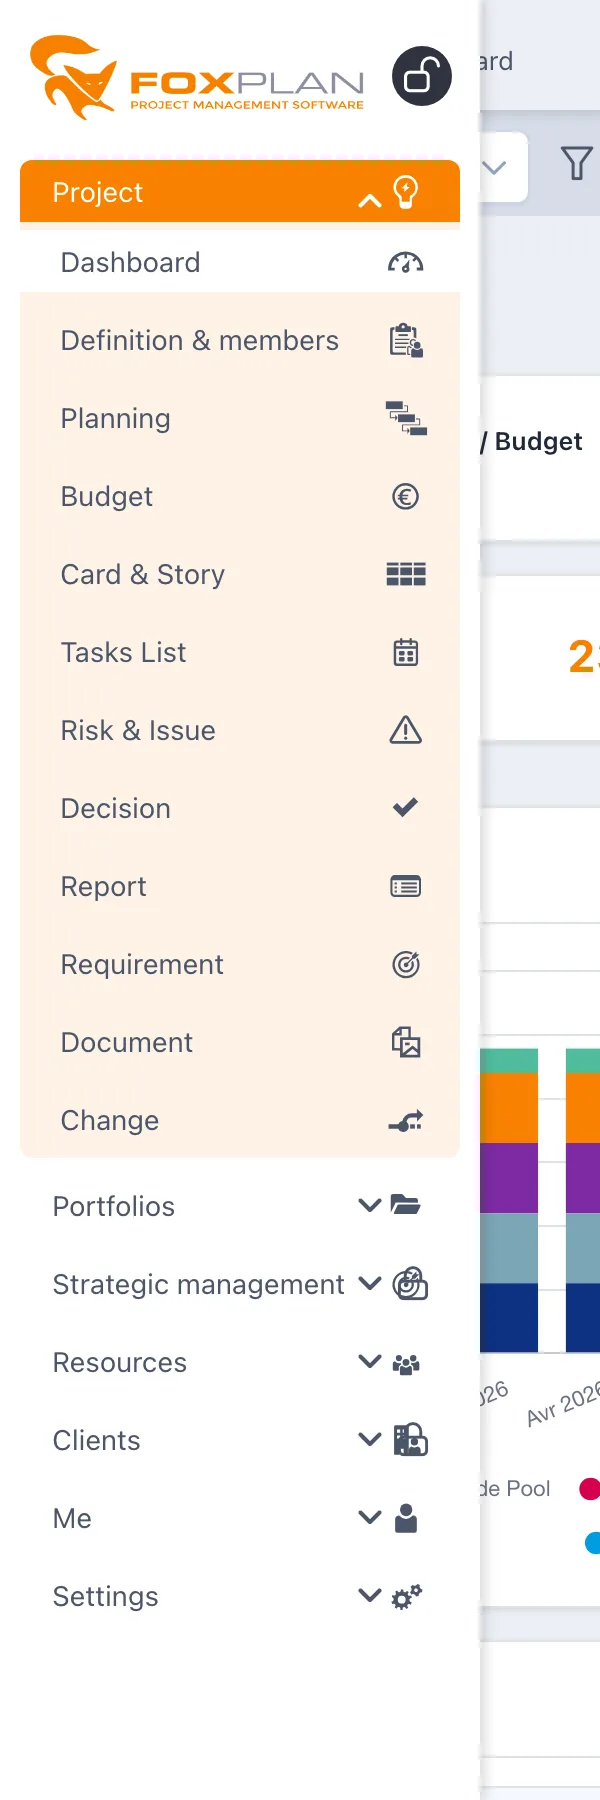Open the Decision menu entry
The width and height of the screenshot is (600, 1800).
[240, 808]
